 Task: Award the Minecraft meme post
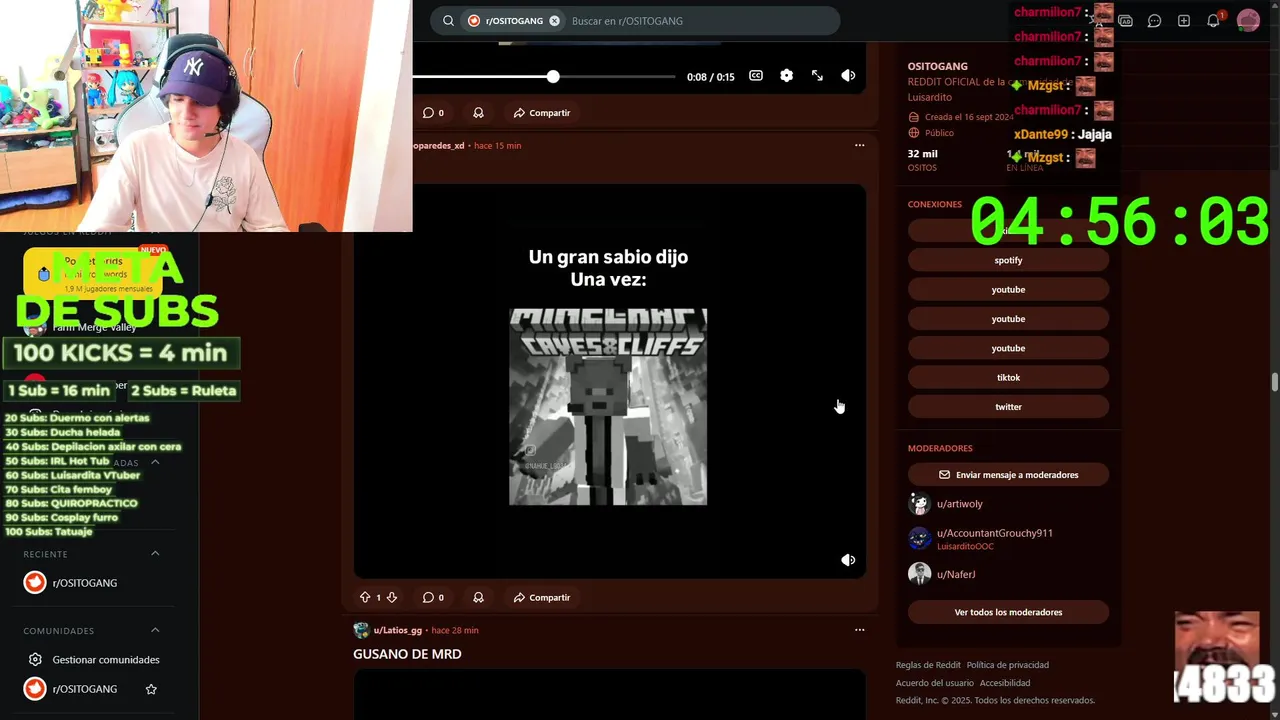click(x=478, y=597)
